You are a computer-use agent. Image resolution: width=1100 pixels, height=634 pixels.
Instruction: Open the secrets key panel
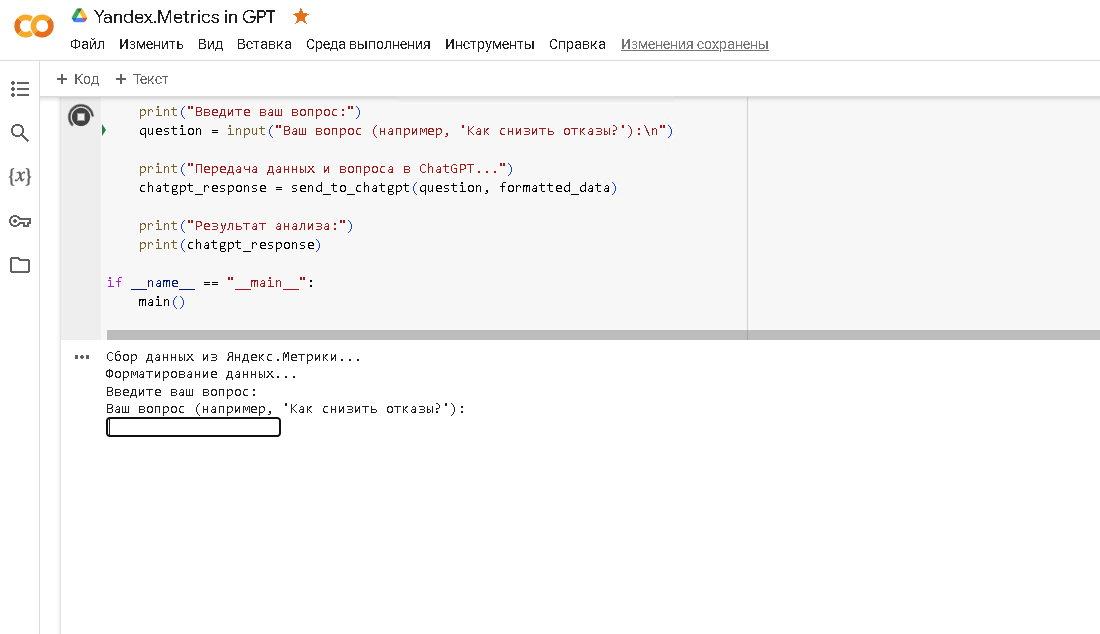pos(20,222)
